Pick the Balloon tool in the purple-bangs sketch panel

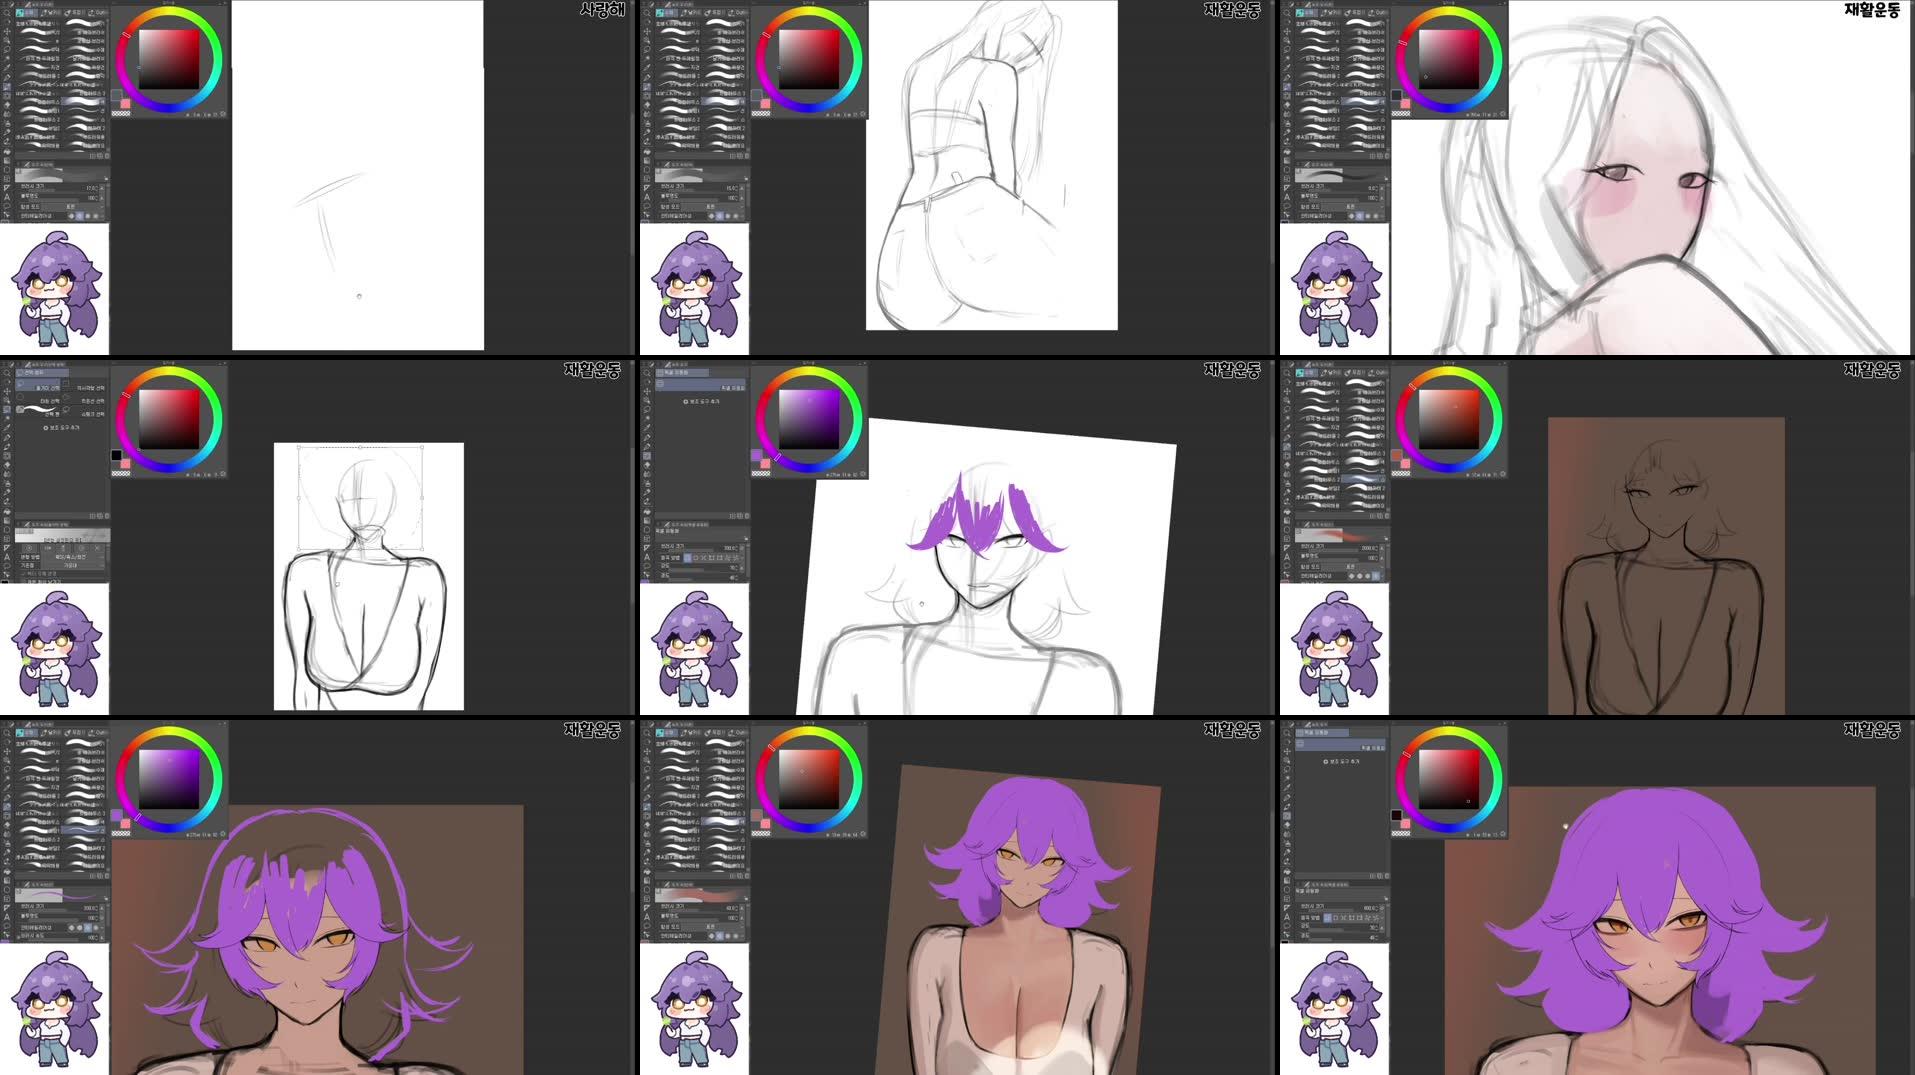pos(647,567)
